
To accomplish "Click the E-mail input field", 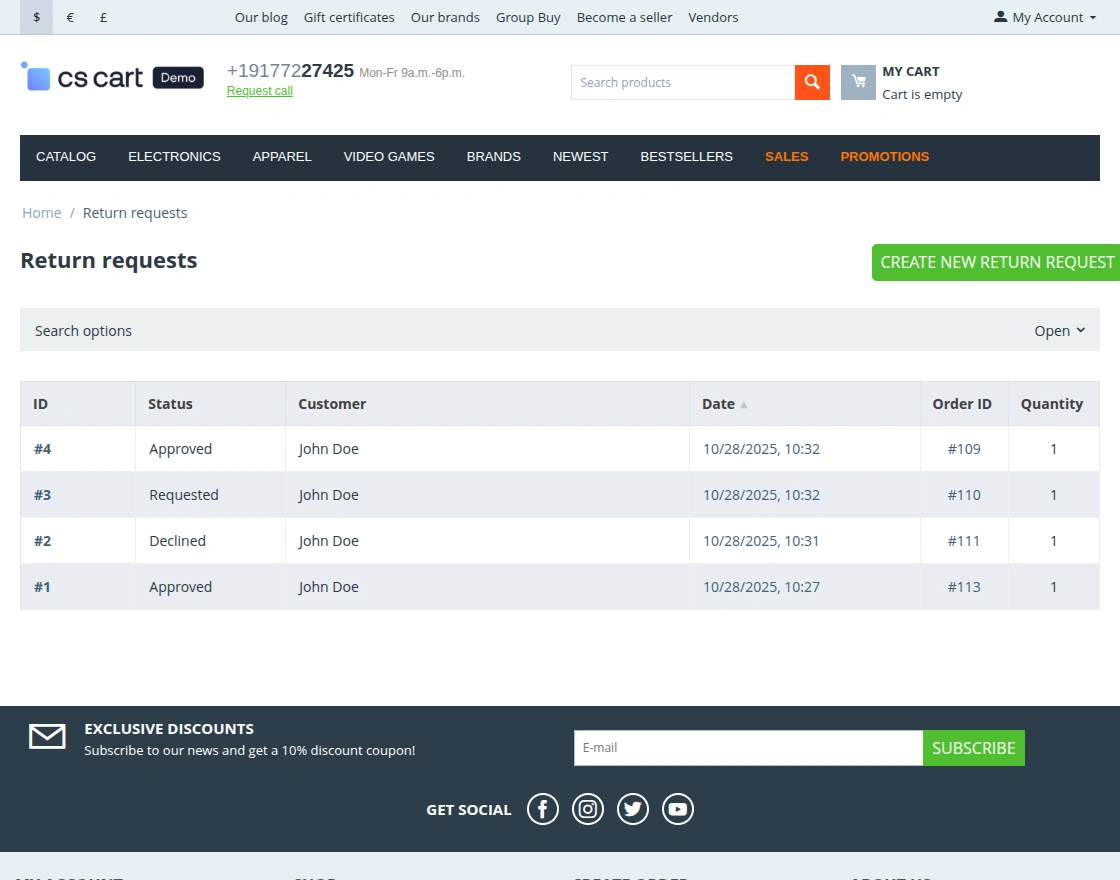I will pyautogui.click(x=747, y=747).
